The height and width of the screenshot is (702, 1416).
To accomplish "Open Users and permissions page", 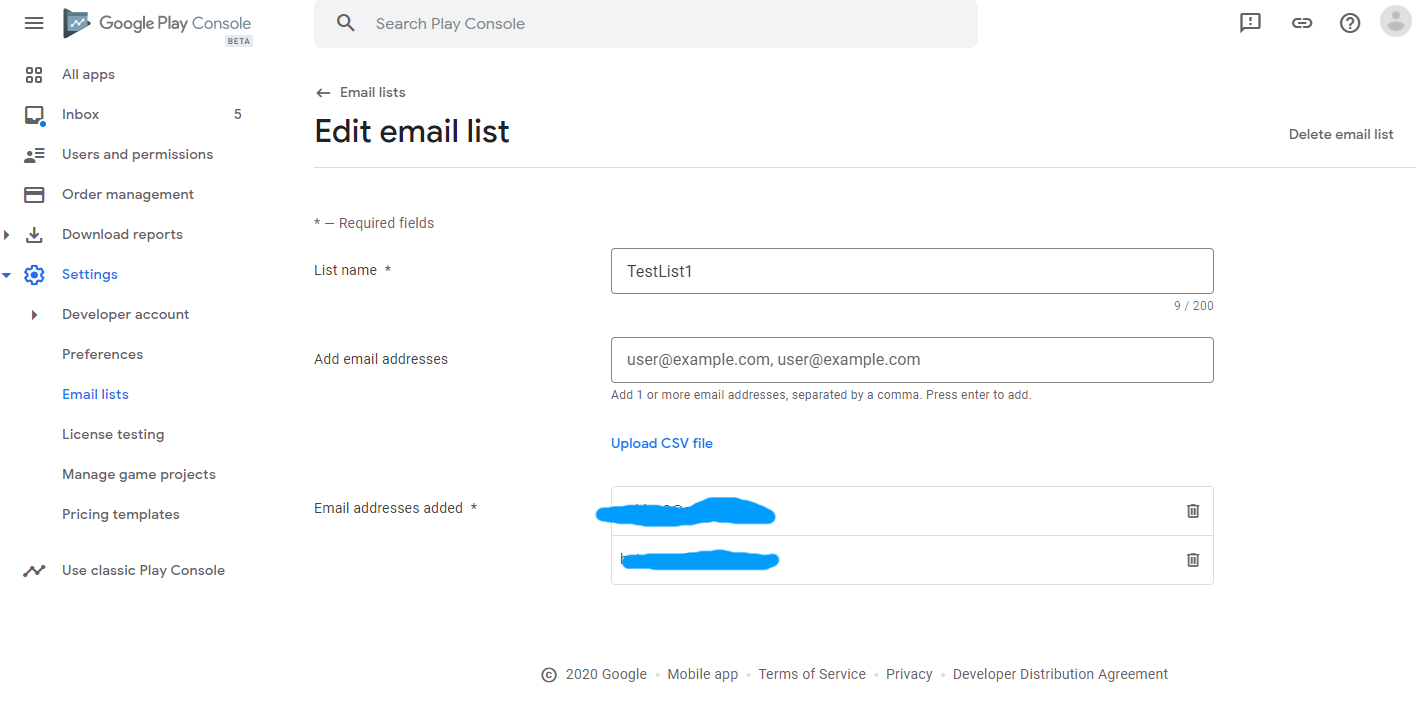I will click(137, 155).
